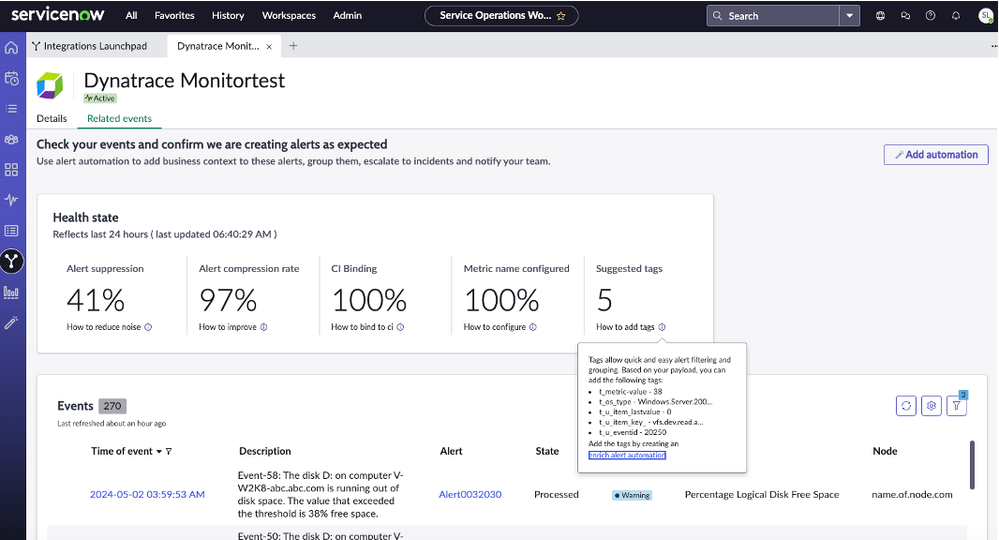Screen dimensions: 999x540
Task: Open the Alert0032030 link
Action: click(470, 494)
